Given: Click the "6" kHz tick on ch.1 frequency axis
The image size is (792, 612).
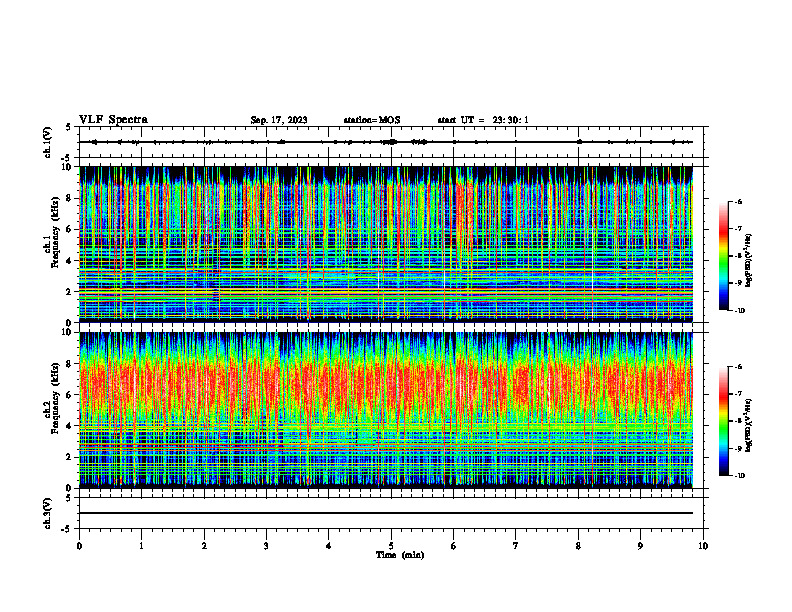Looking at the screenshot, I should pyautogui.click(x=69, y=229).
